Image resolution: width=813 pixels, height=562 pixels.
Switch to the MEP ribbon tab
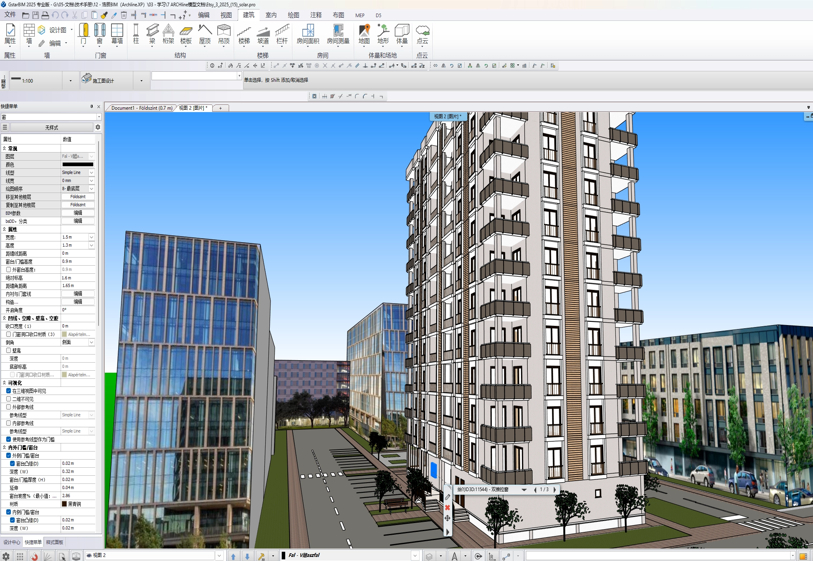[x=360, y=15]
